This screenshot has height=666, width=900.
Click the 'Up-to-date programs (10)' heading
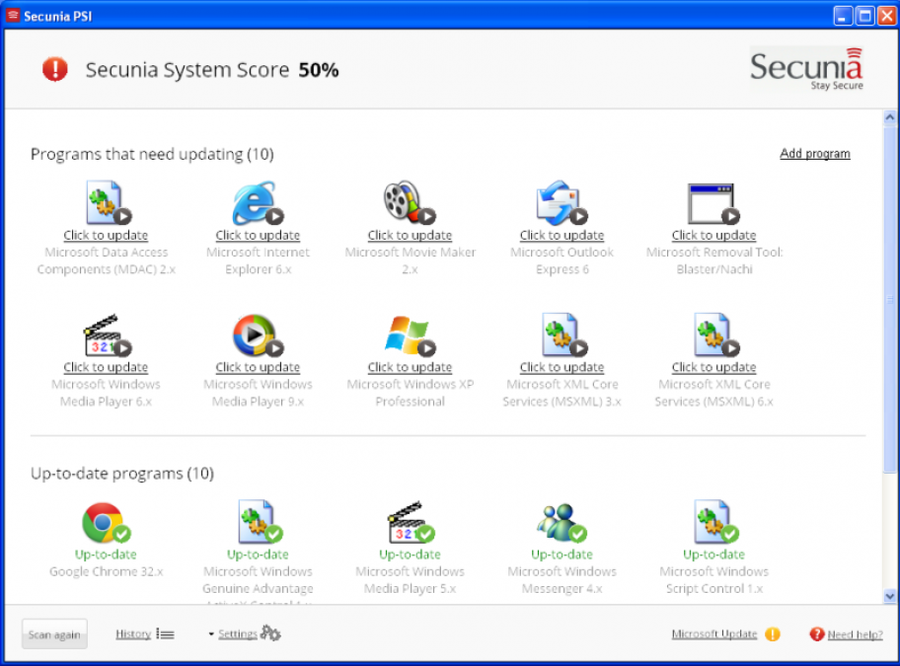122,474
